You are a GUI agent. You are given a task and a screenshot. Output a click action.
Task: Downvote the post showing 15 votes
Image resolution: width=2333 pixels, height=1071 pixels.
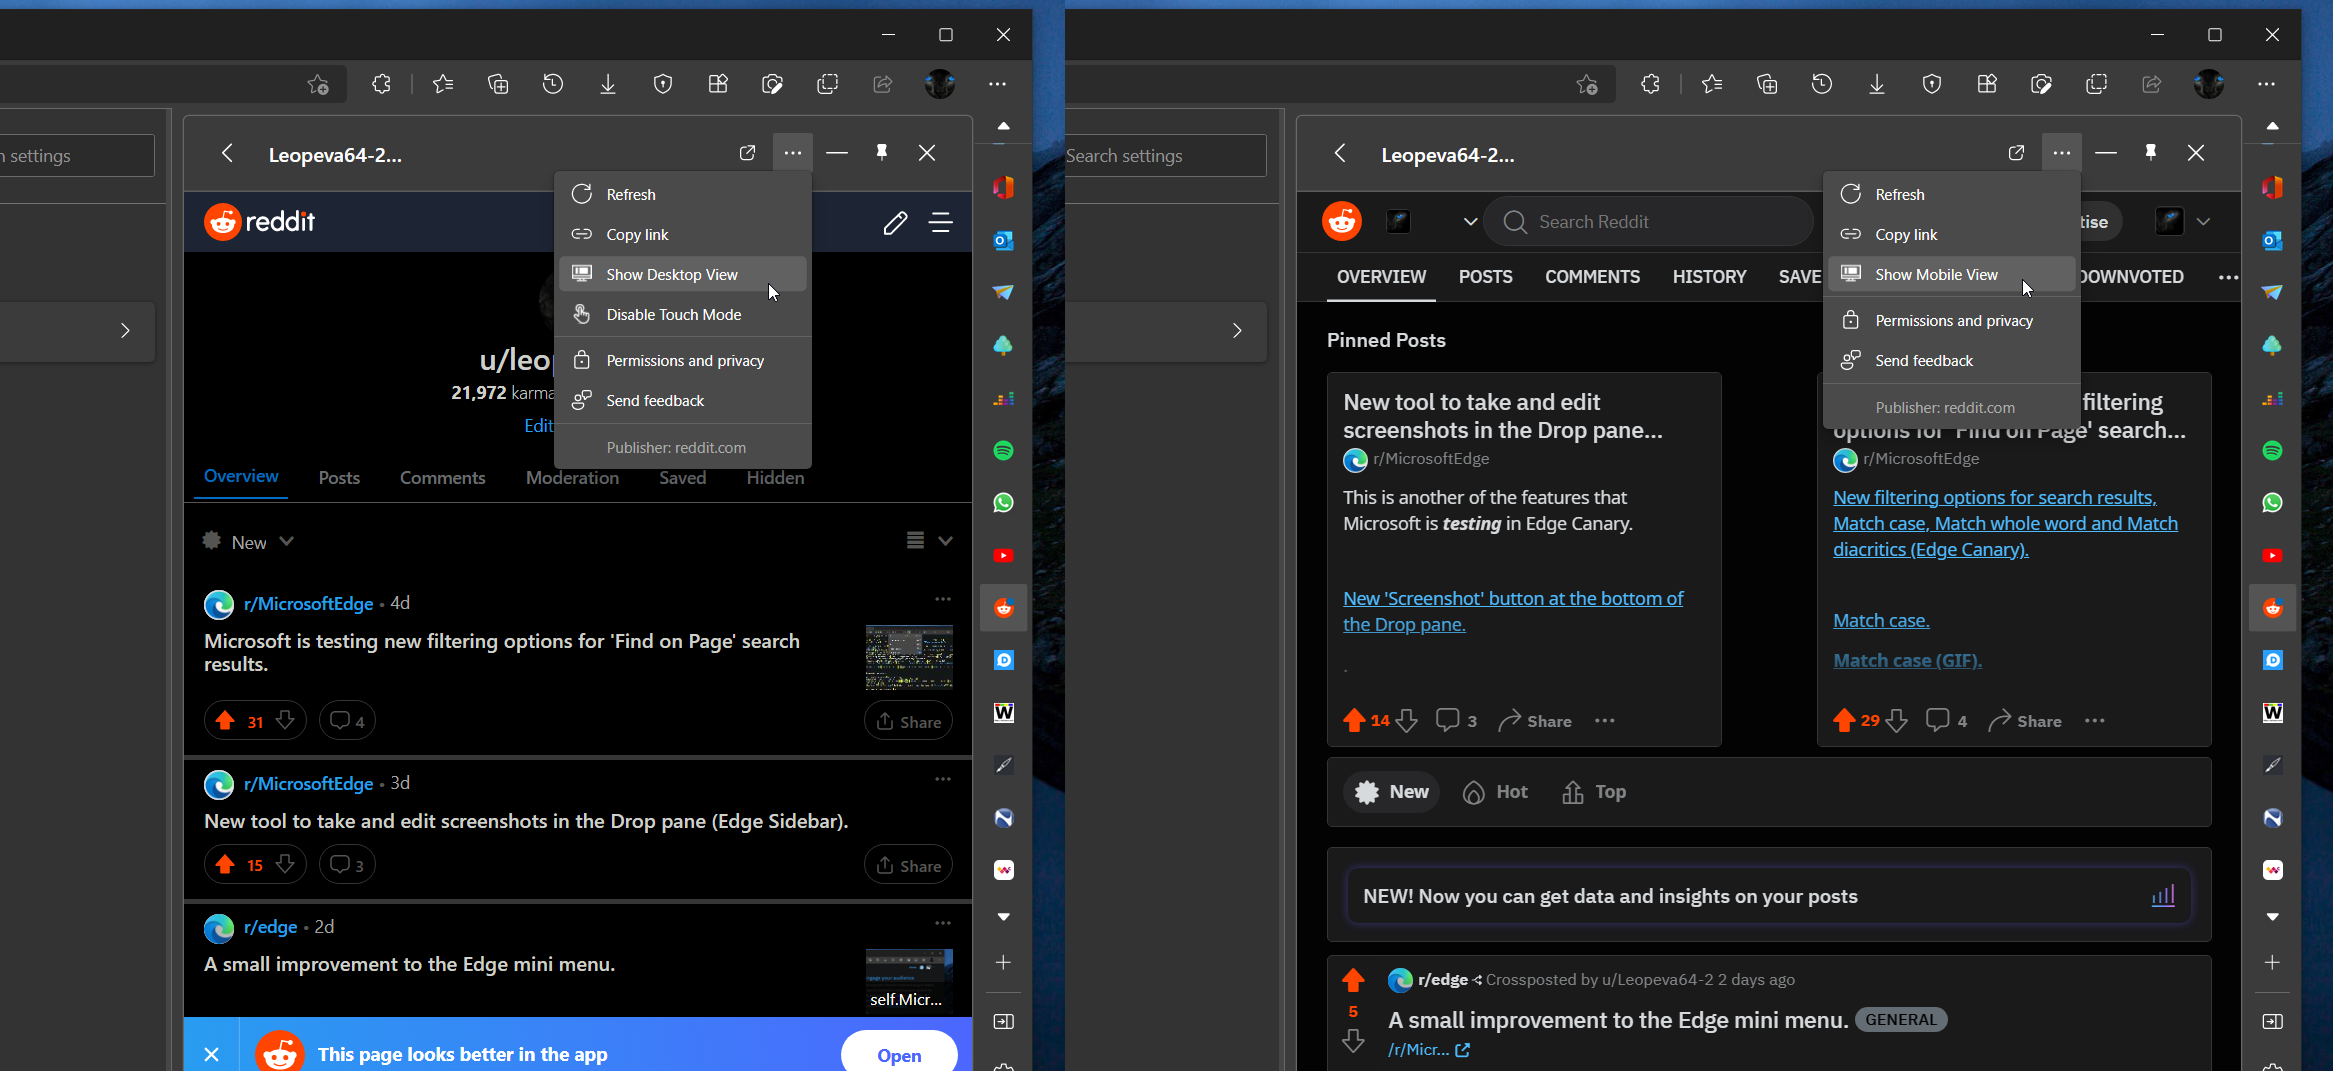click(x=285, y=865)
